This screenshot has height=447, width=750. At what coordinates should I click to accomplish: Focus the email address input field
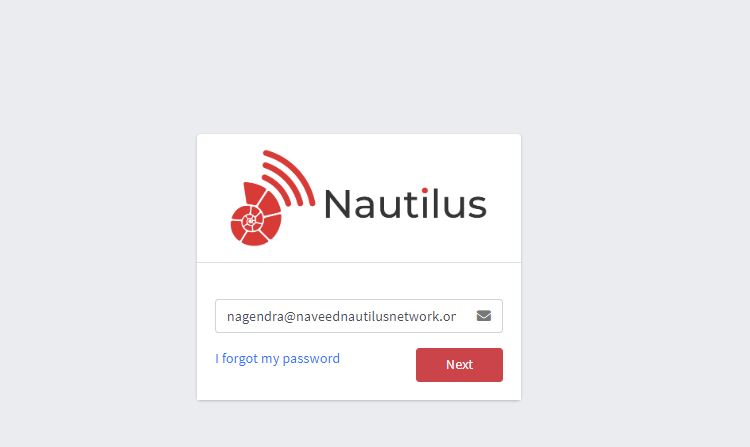(x=359, y=316)
